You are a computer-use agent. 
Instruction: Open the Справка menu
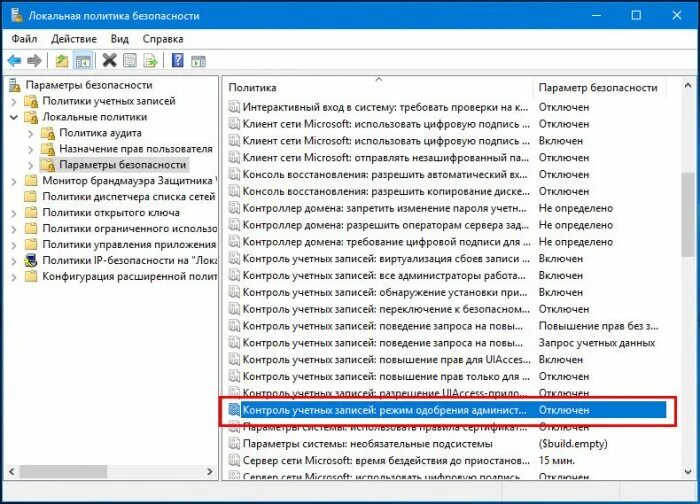(x=163, y=39)
